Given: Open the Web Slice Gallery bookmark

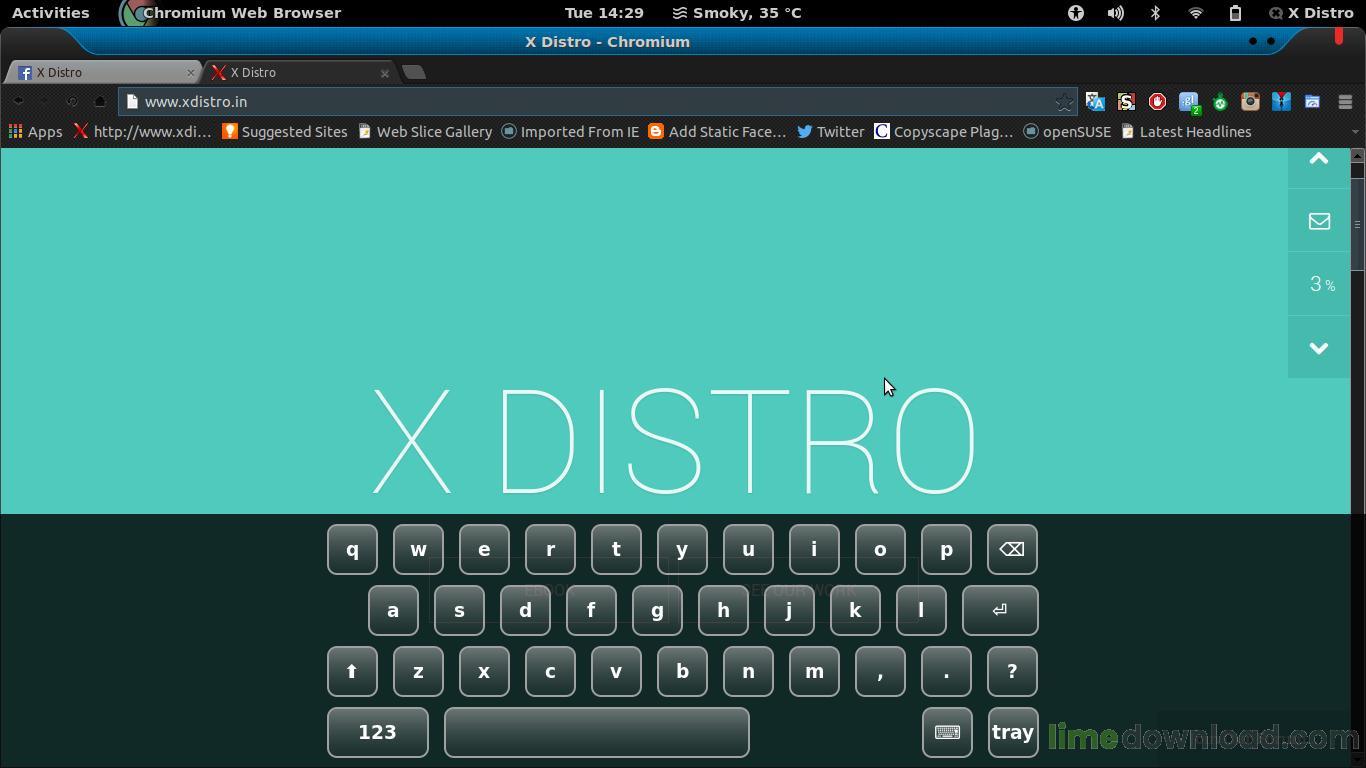Looking at the screenshot, I should point(425,132).
